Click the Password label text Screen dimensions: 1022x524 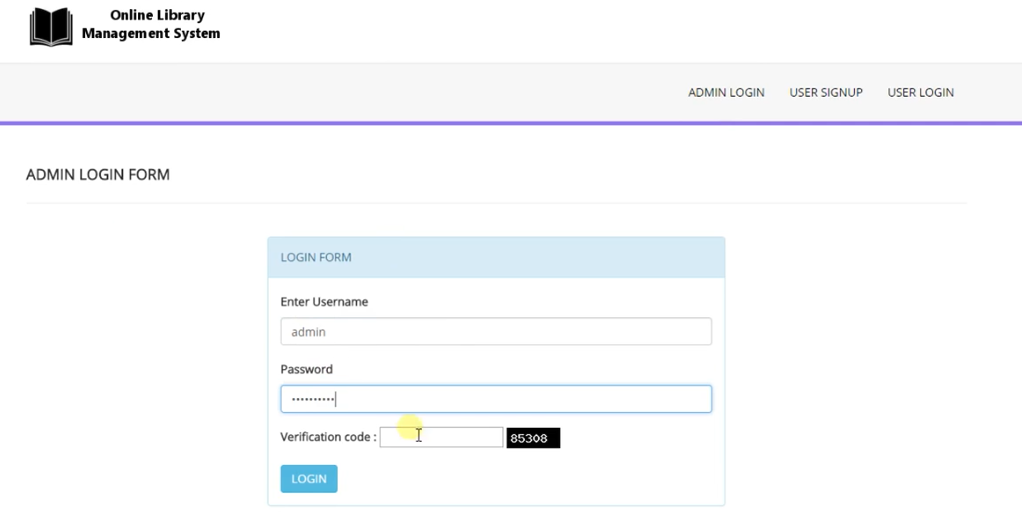pyautogui.click(x=306, y=370)
